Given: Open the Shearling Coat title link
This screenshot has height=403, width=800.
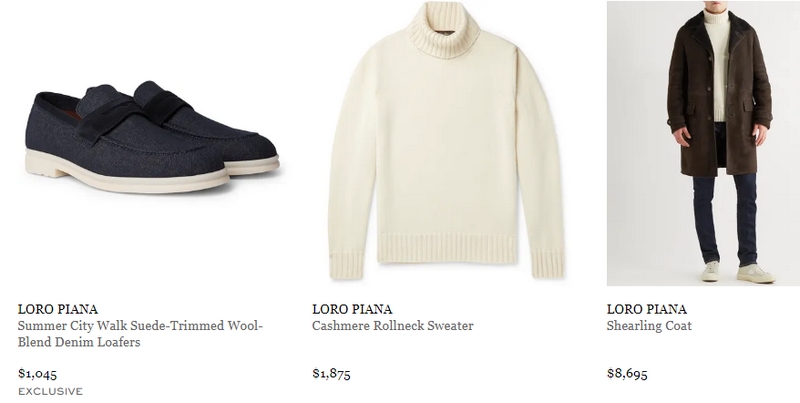Looking at the screenshot, I should pyautogui.click(x=649, y=325).
